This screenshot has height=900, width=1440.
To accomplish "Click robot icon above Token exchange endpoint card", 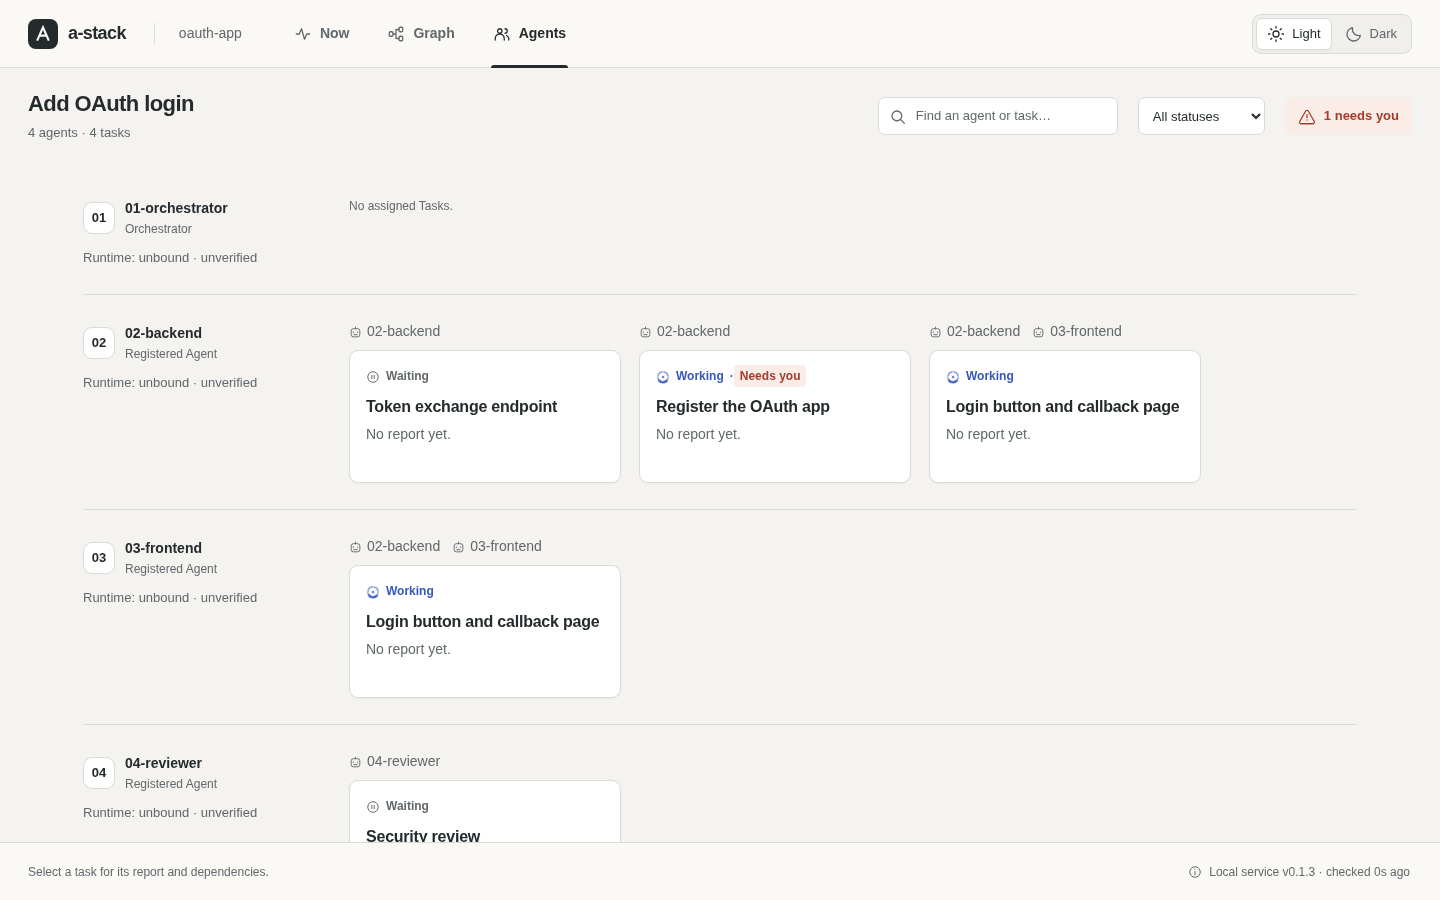I will (x=355, y=332).
